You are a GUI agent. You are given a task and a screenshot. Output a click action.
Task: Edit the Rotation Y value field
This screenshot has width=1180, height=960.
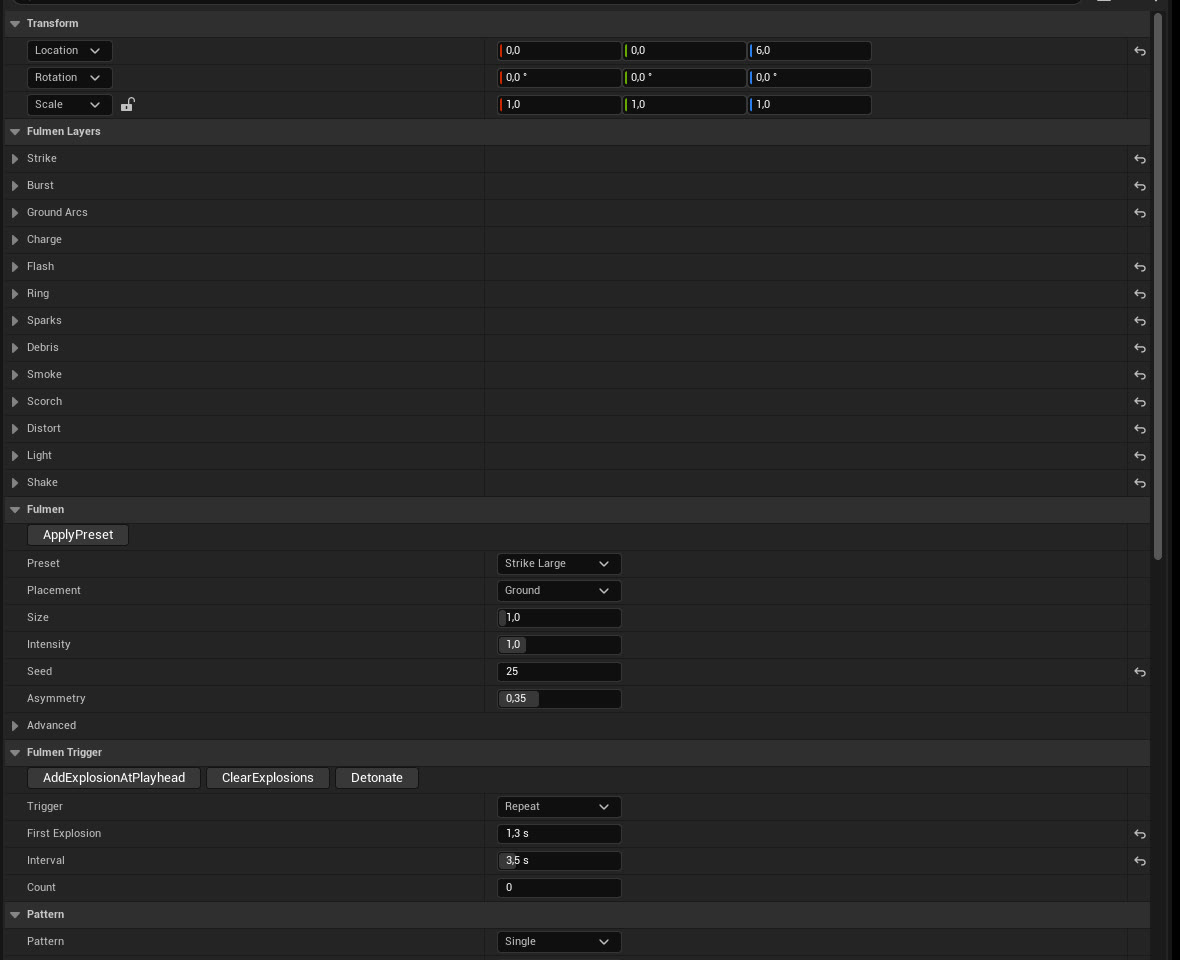click(684, 77)
